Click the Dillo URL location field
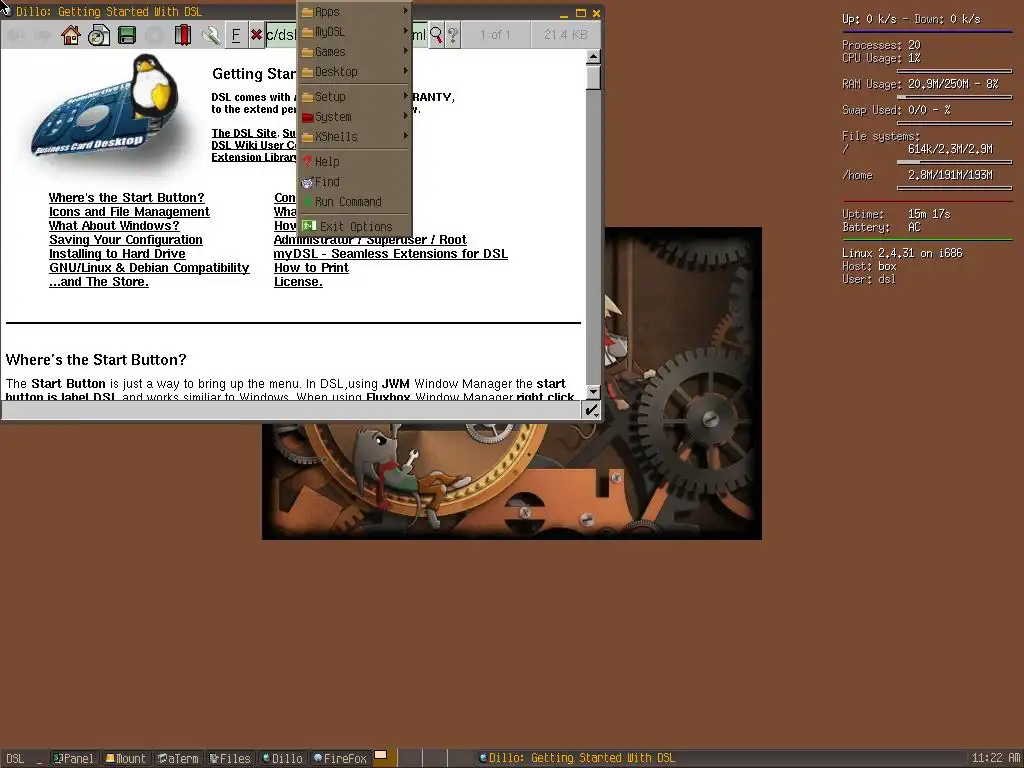 (346, 35)
